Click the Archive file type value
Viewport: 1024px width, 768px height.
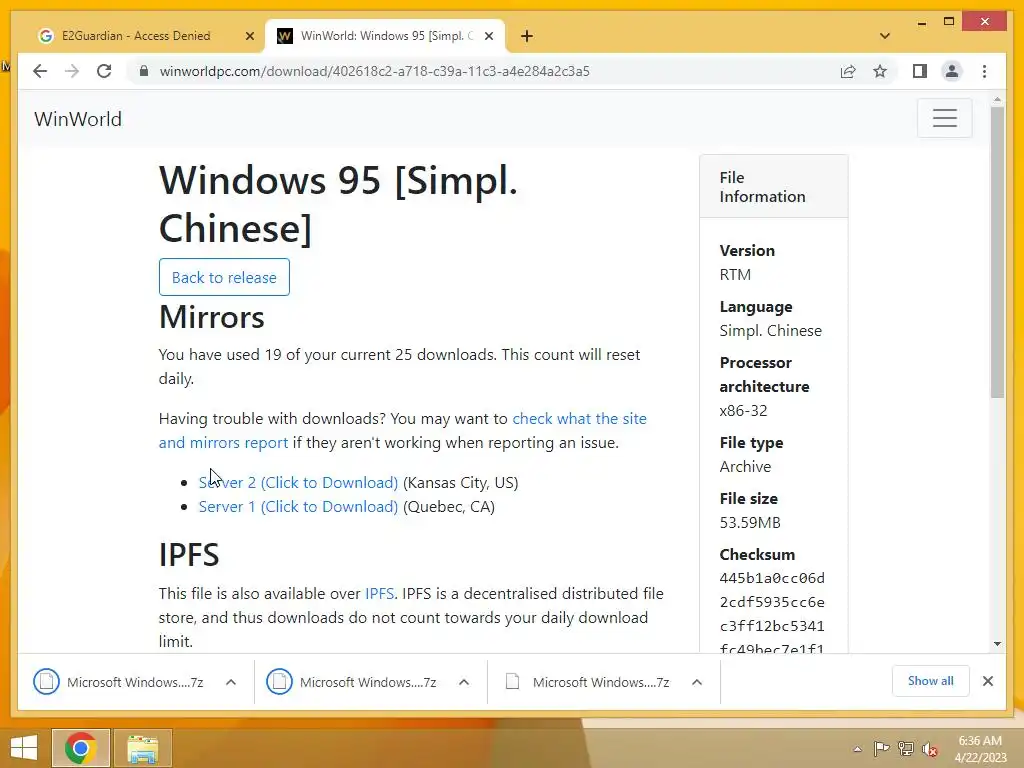pyautogui.click(x=745, y=467)
